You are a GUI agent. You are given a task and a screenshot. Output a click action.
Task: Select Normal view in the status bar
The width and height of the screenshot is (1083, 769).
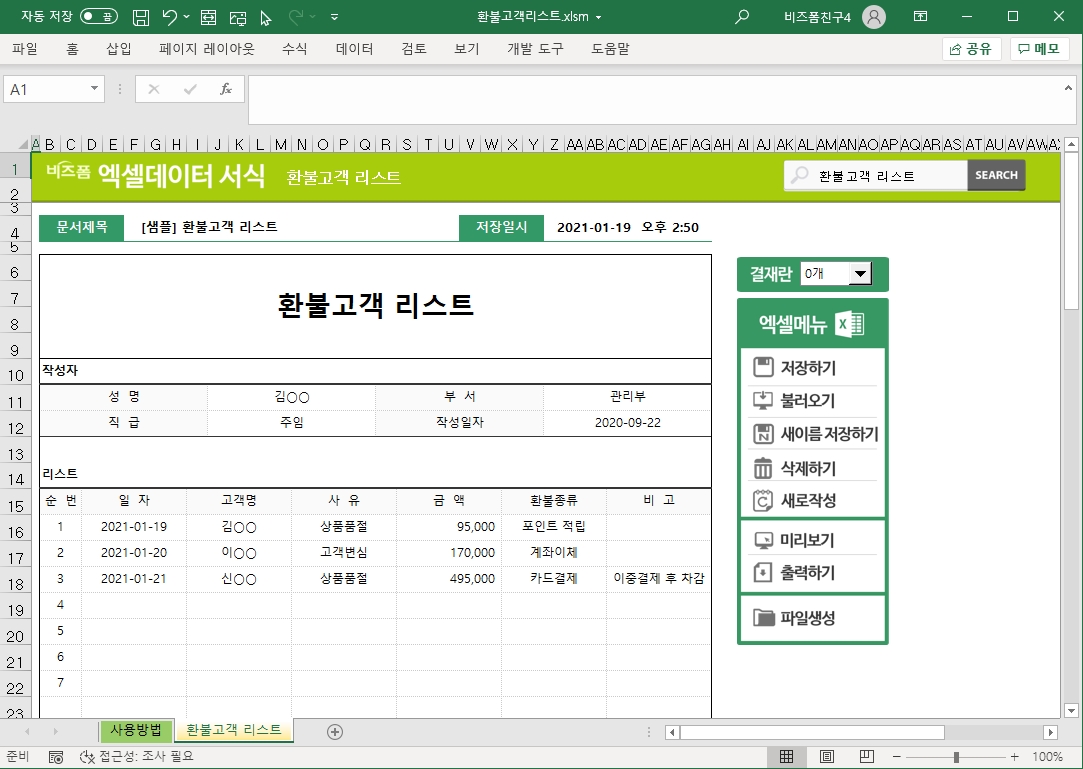pos(787,756)
